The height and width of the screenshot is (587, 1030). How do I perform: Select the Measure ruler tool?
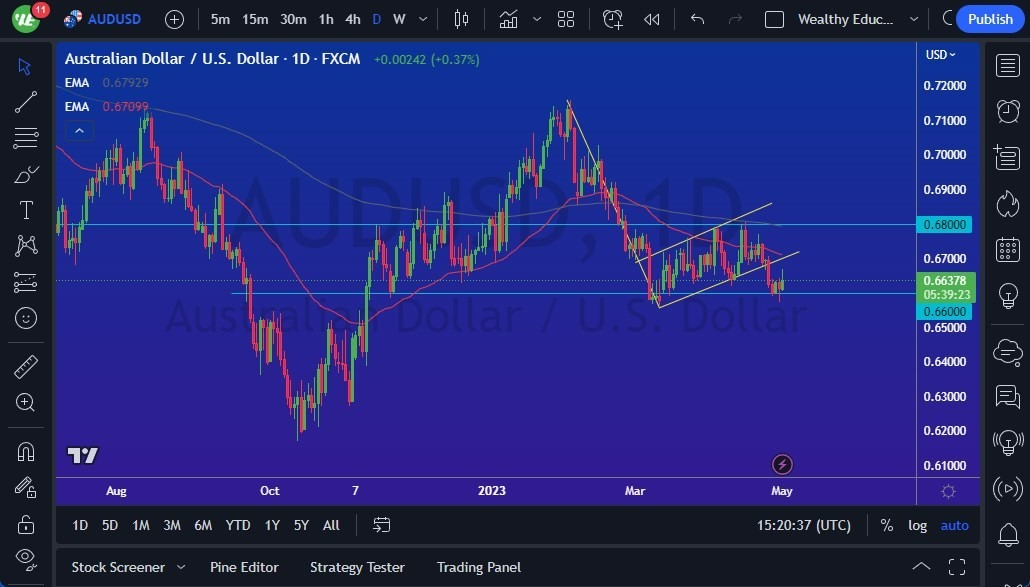click(25, 366)
